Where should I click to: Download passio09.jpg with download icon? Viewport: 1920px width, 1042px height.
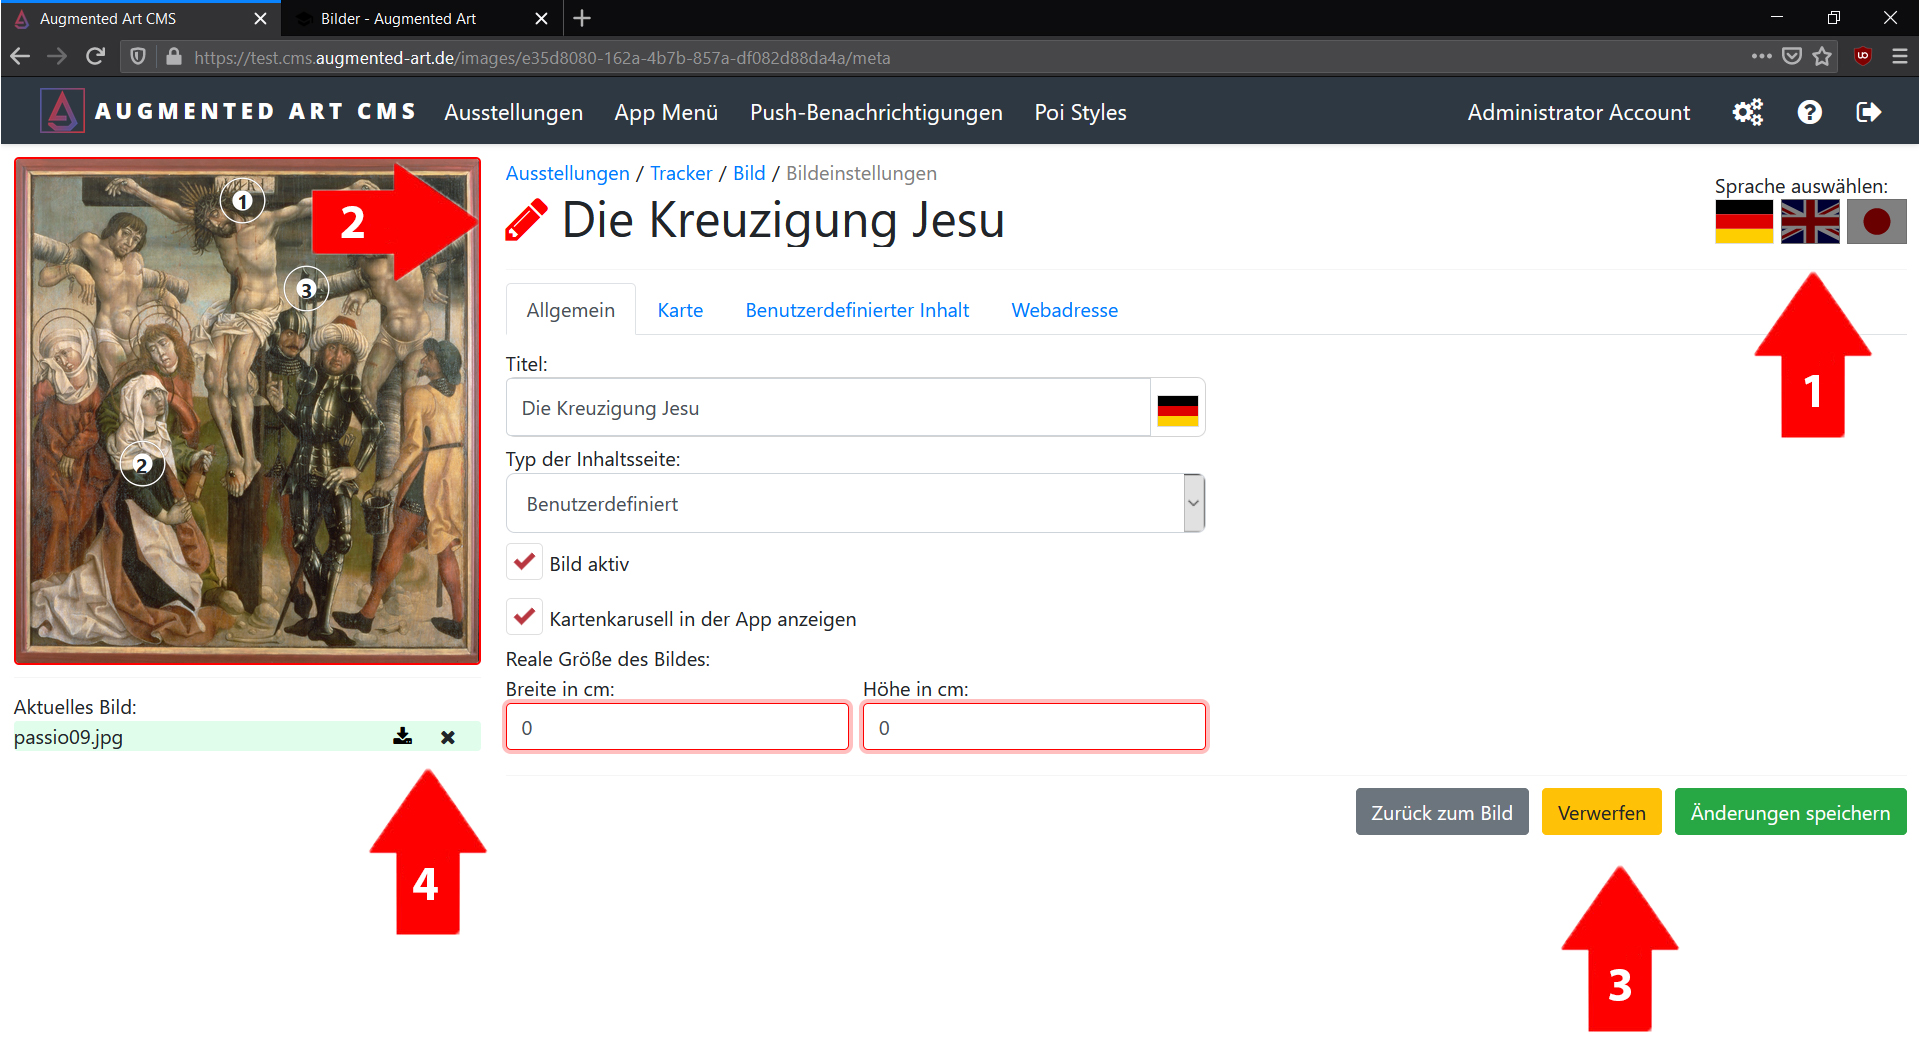(x=402, y=737)
